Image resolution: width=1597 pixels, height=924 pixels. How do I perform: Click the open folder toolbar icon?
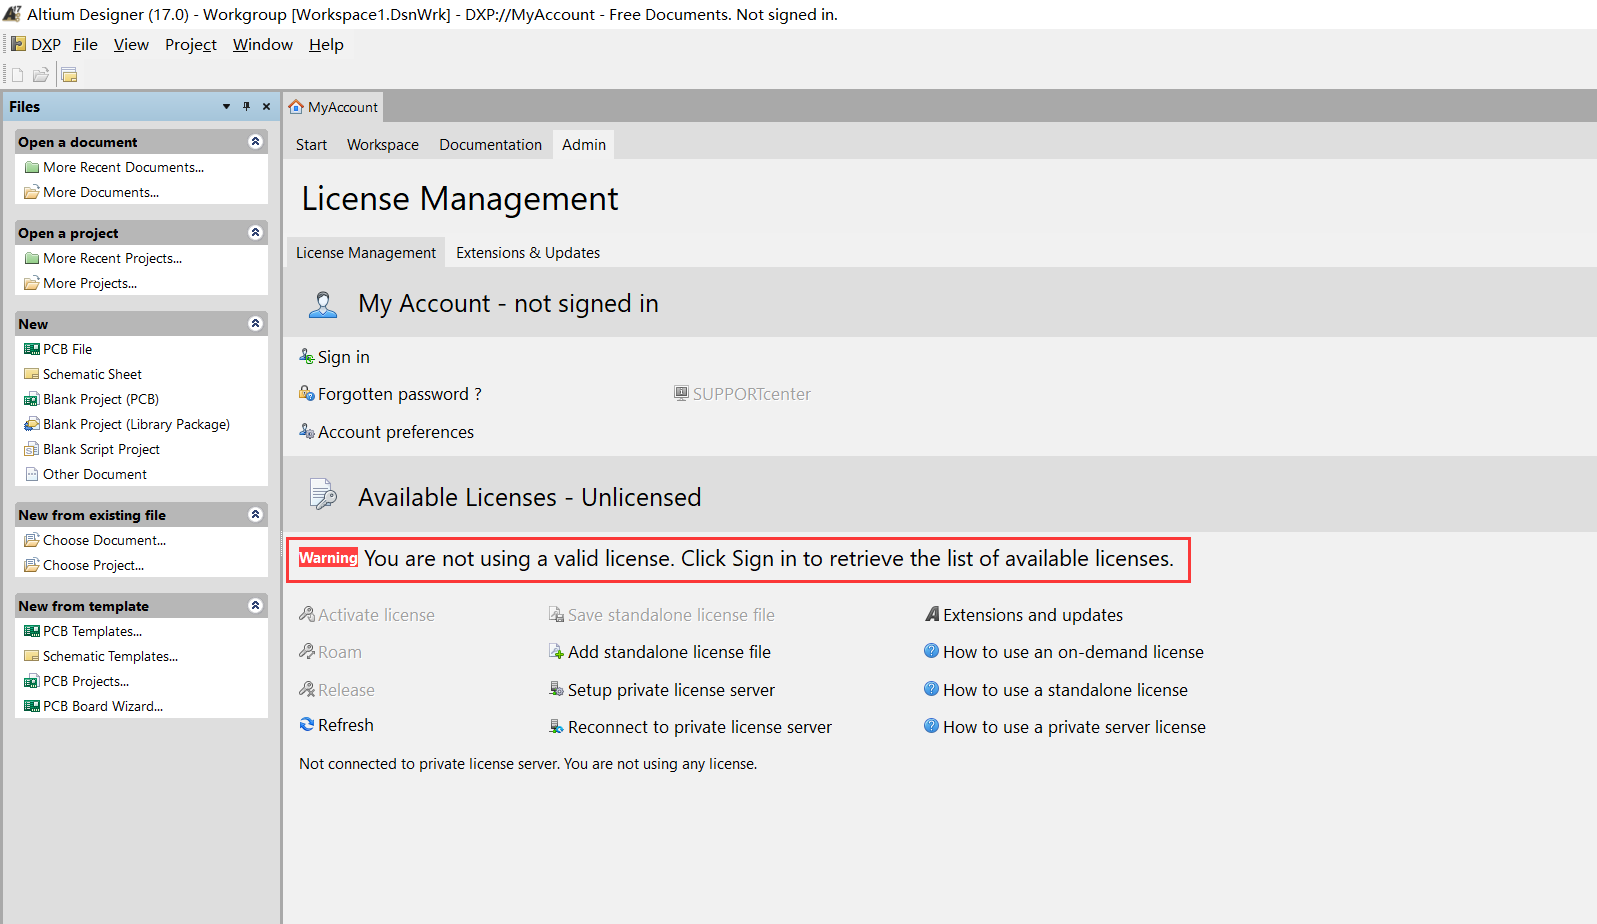pos(41,75)
